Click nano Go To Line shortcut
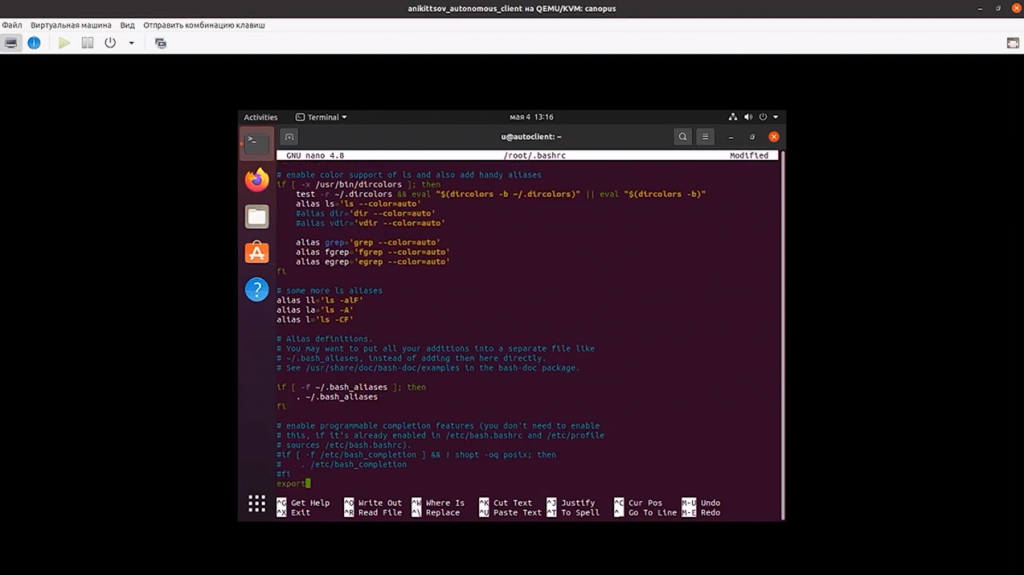 (x=645, y=513)
